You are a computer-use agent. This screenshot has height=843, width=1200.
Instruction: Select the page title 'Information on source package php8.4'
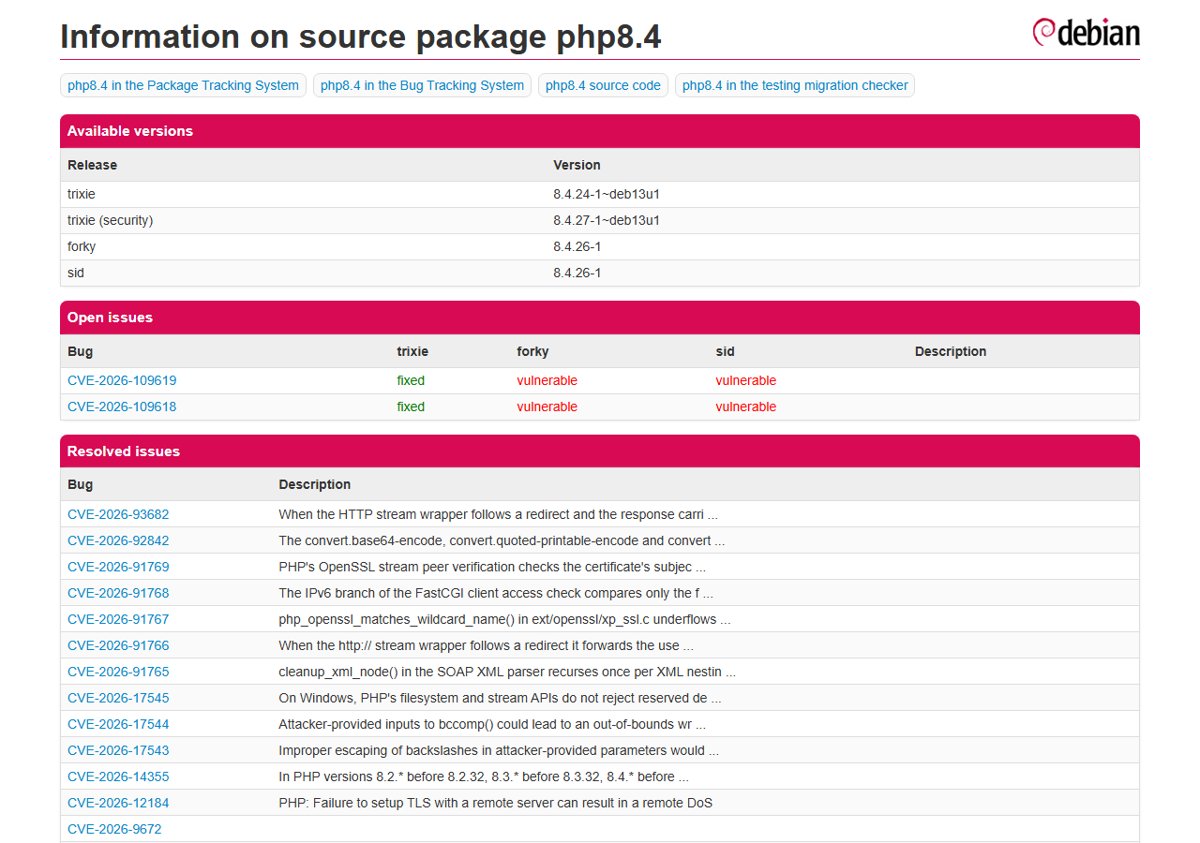pos(361,37)
